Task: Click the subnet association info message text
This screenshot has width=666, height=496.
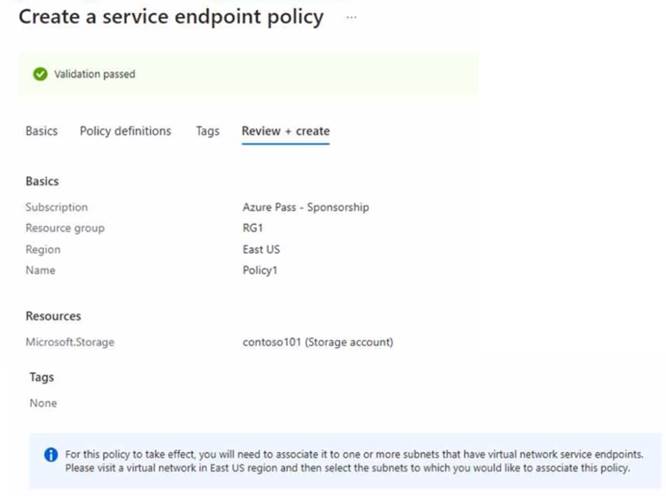Action: pos(354,461)
